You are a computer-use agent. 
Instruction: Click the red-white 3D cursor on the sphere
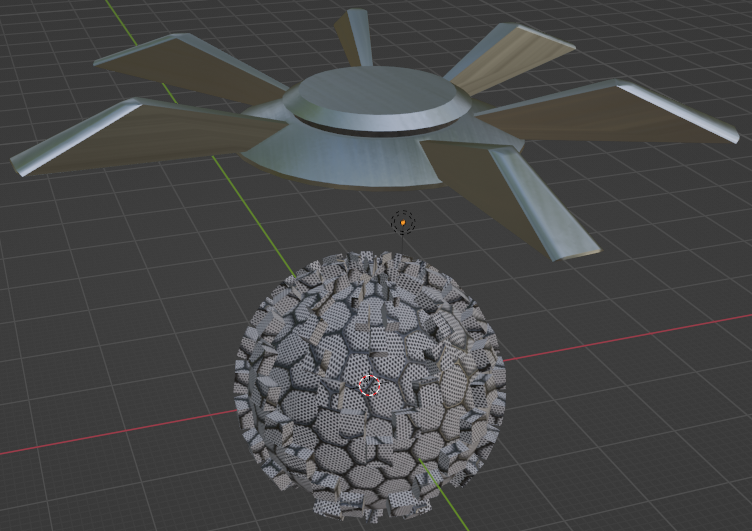[370, 385]
